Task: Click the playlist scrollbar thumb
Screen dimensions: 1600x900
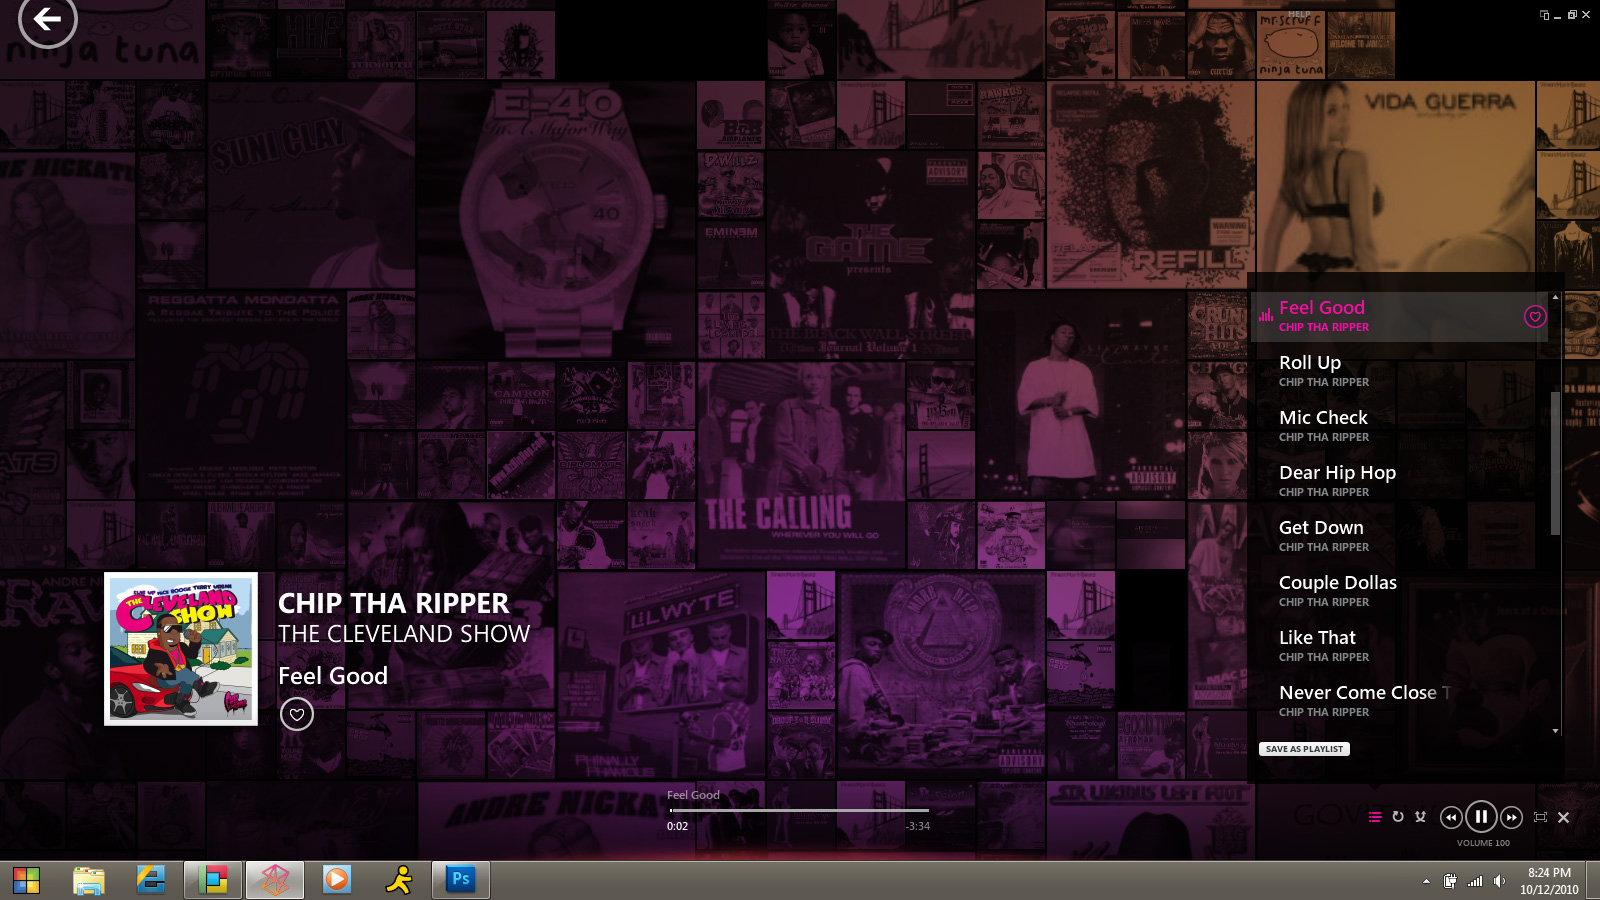Action: pos(1555,463)
